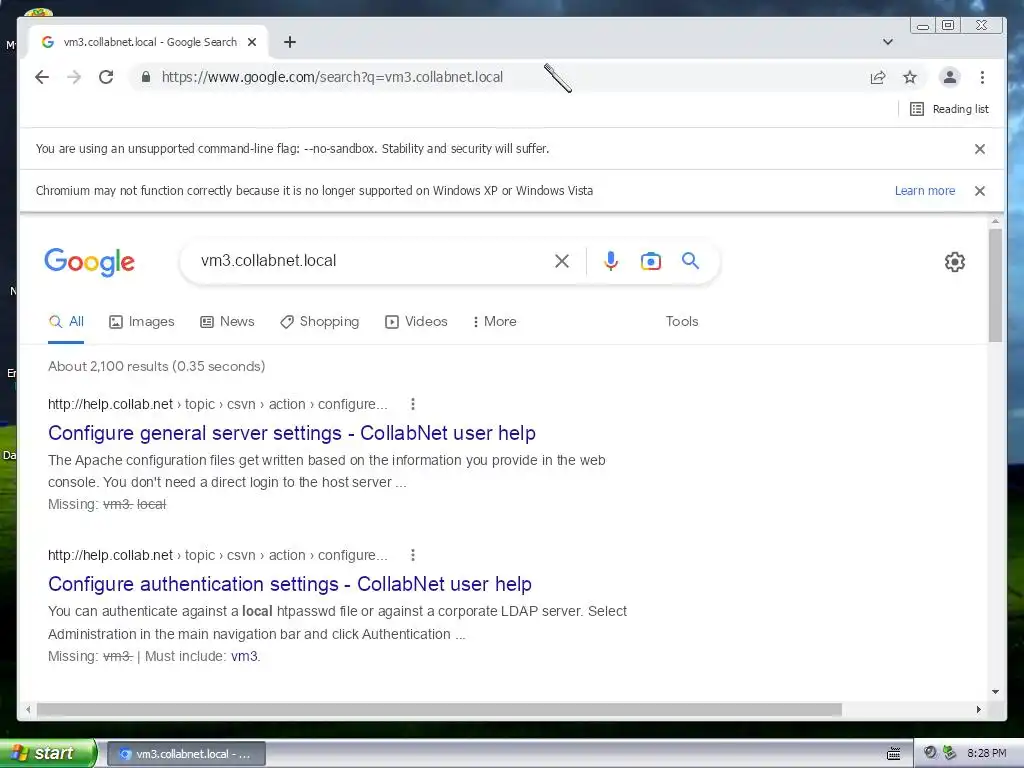The width and height of the screenshot is (1024, 768).
Task: Submit search with magnifier icon
Action: (x=690, y=261)
